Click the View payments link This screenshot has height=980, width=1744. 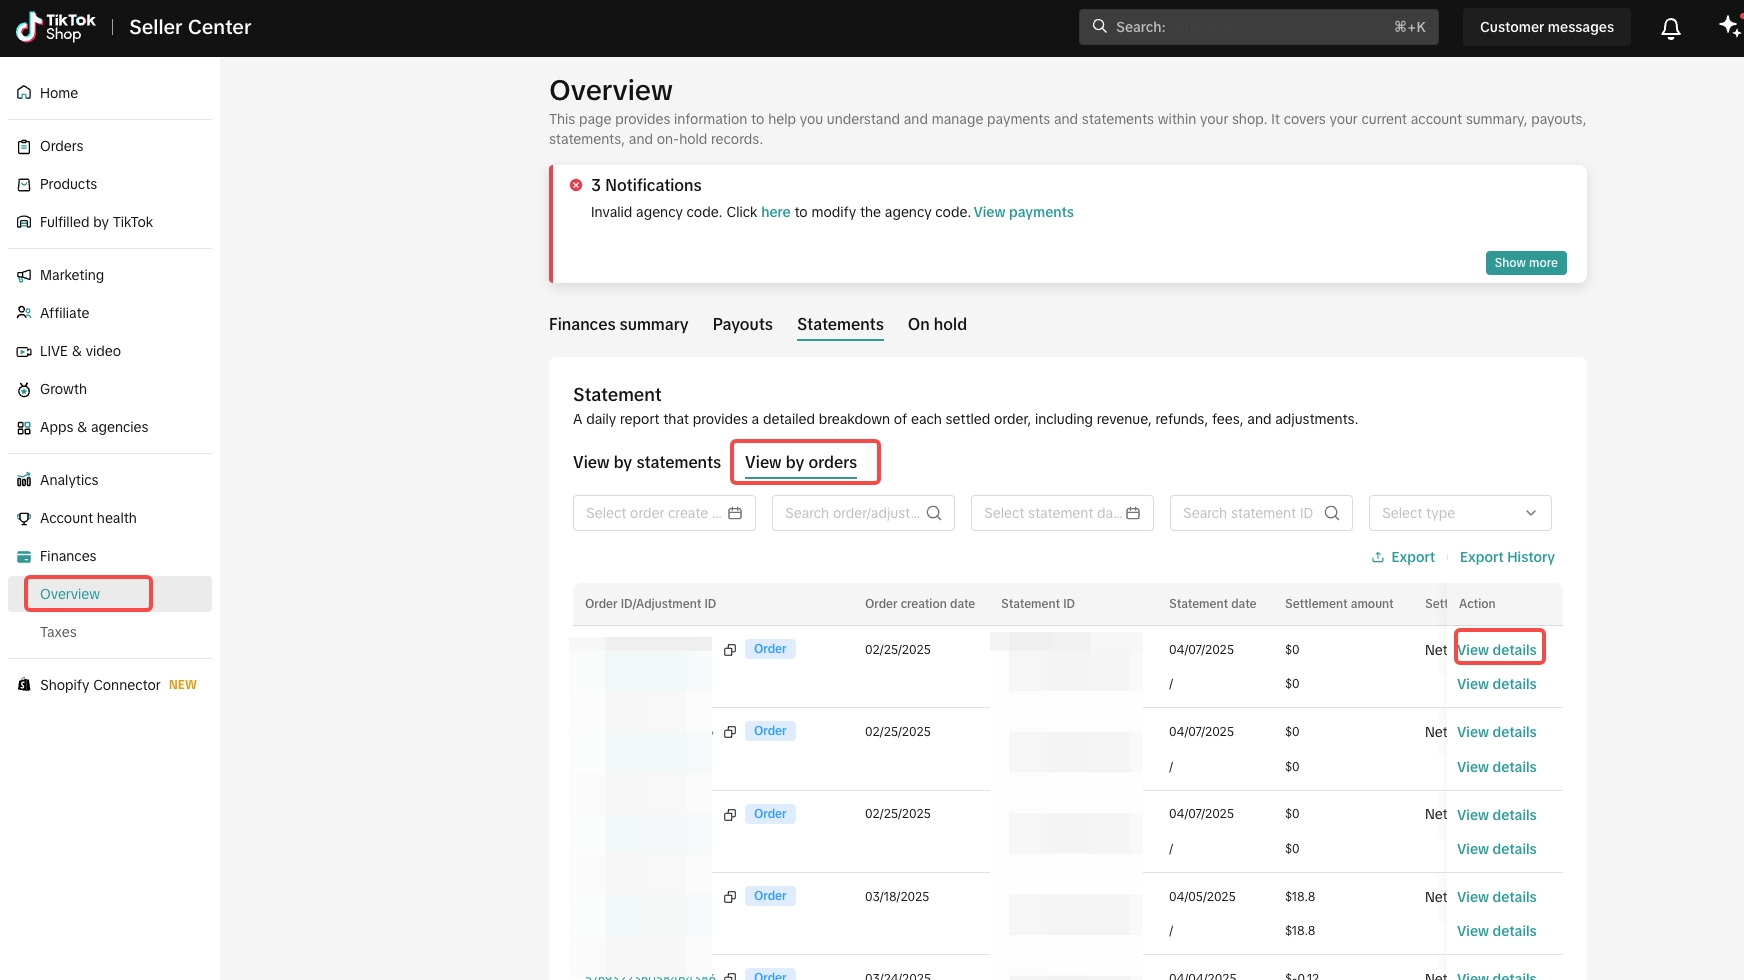[x=1024, y=212]
